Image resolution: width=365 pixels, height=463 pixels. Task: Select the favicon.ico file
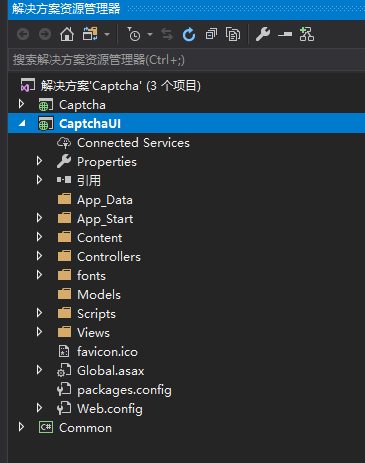tap(107, 352)
